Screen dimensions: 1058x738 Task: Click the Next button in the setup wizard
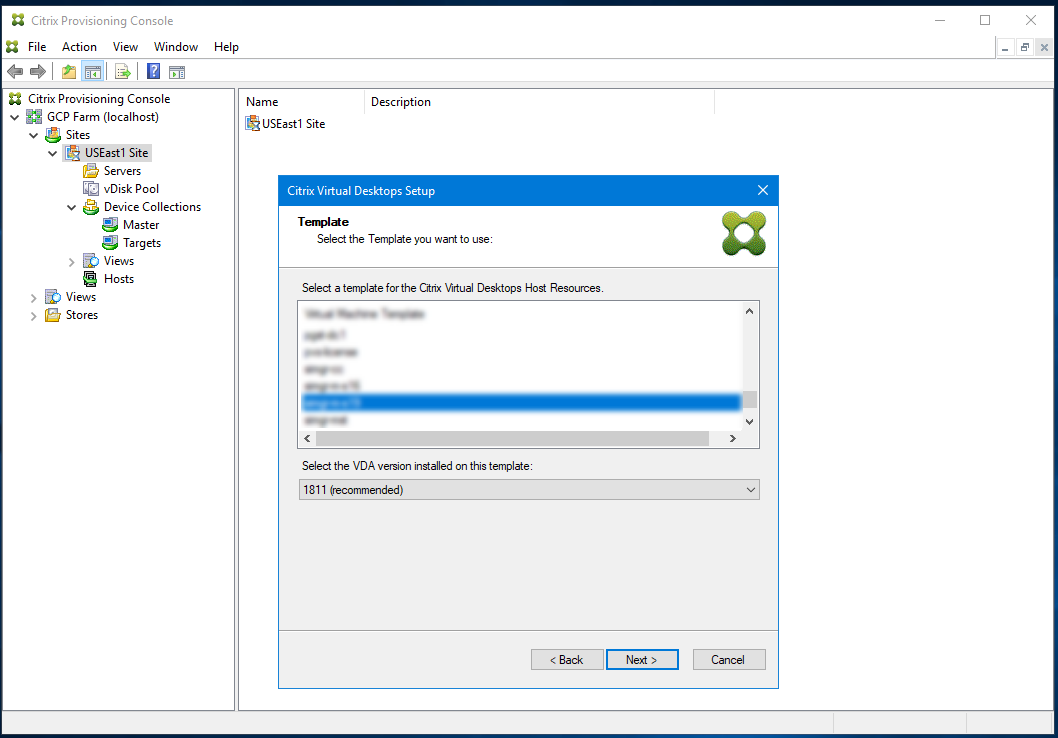[x=642, y=659]
